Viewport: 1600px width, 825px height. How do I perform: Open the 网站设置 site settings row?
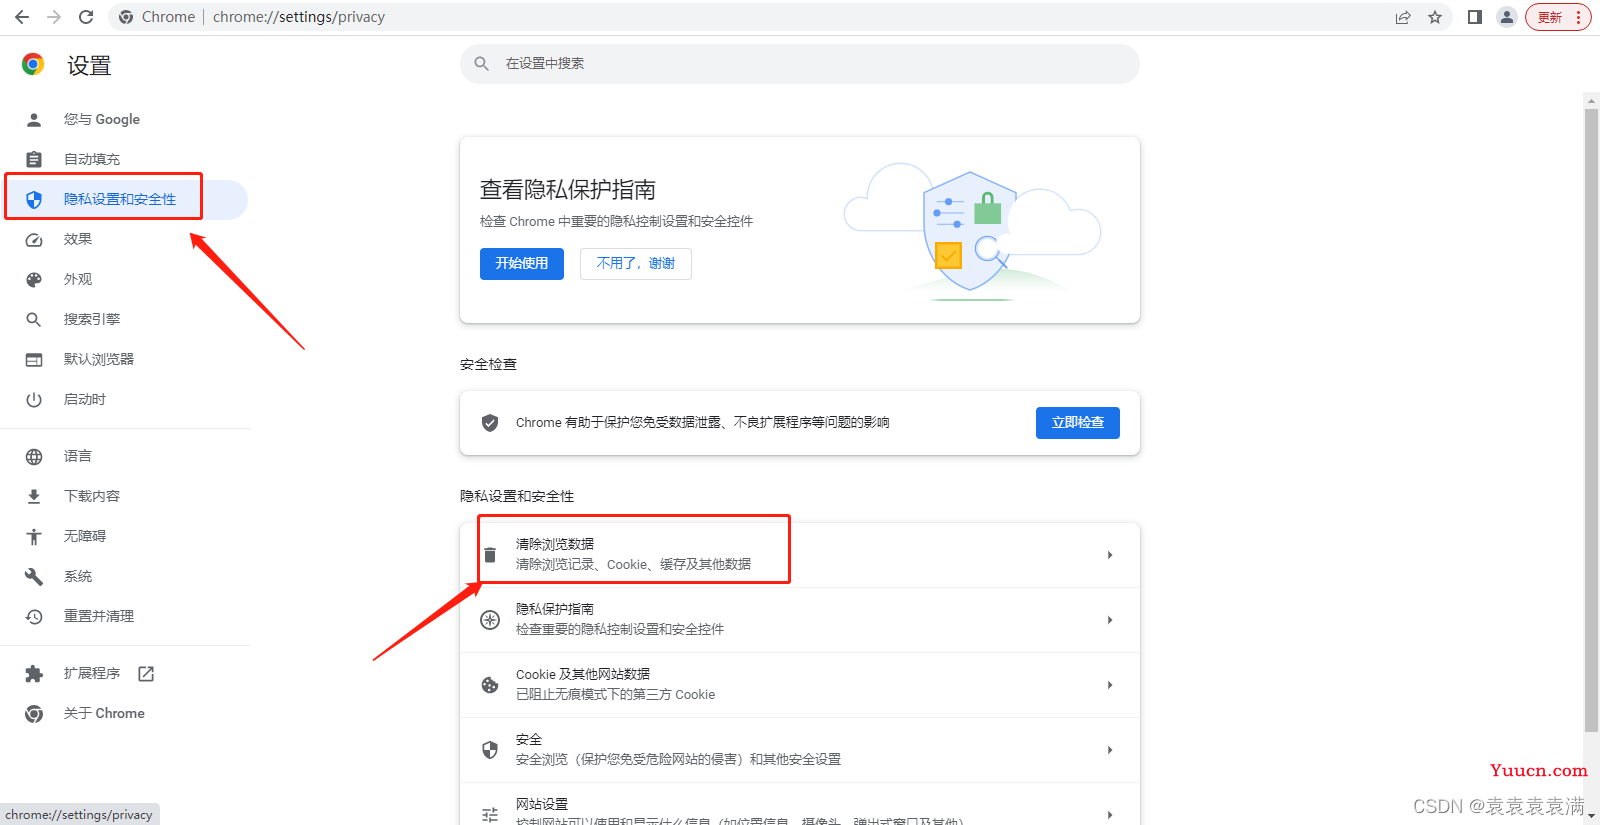coord(800,805)
